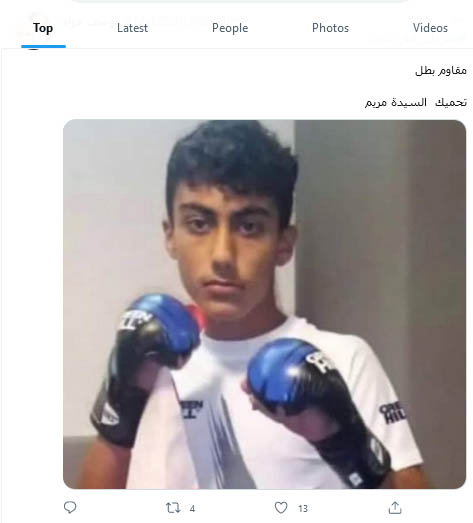473x523 pixels.
Task: Select the Photos tab
Action: pos(331,28)
